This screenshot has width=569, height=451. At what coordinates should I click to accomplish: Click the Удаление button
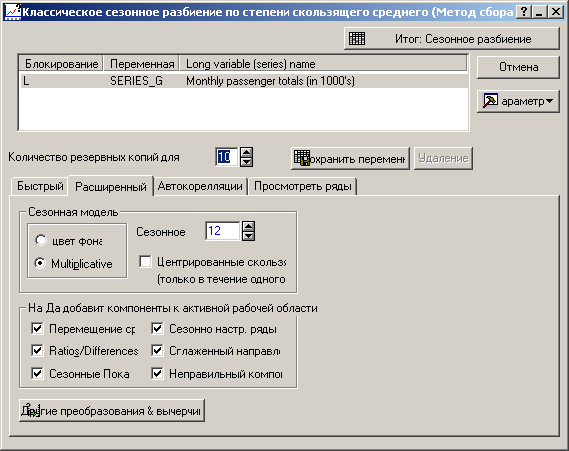pos(443,158)
